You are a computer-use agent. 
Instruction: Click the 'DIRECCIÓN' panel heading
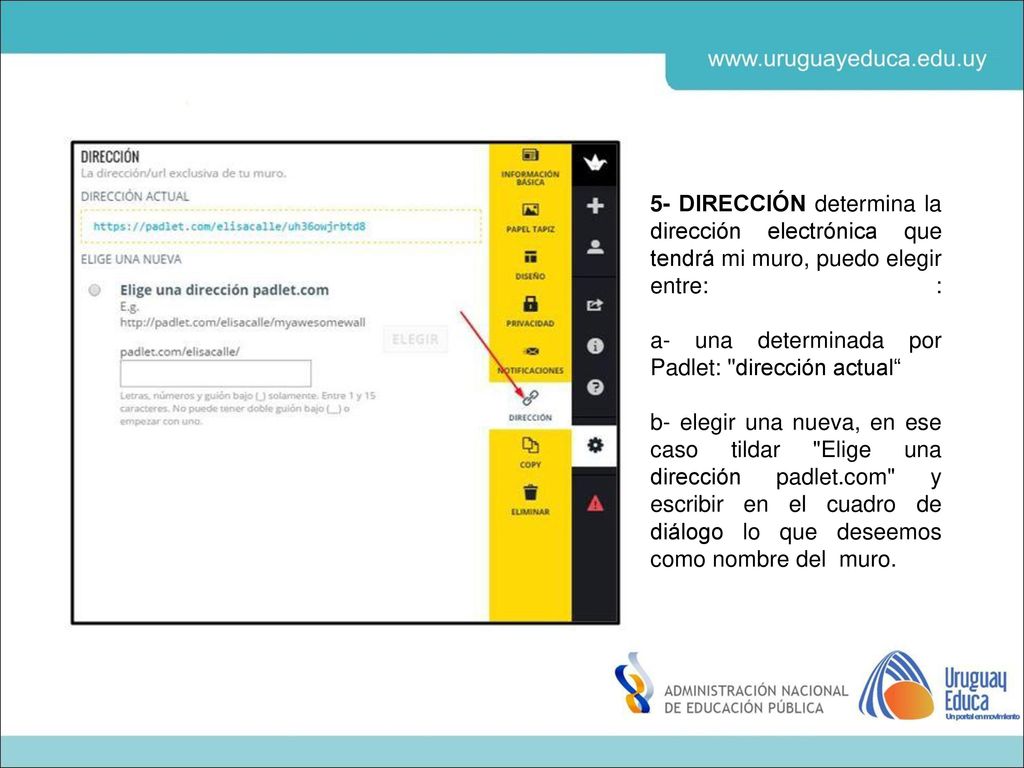point(110,156)
